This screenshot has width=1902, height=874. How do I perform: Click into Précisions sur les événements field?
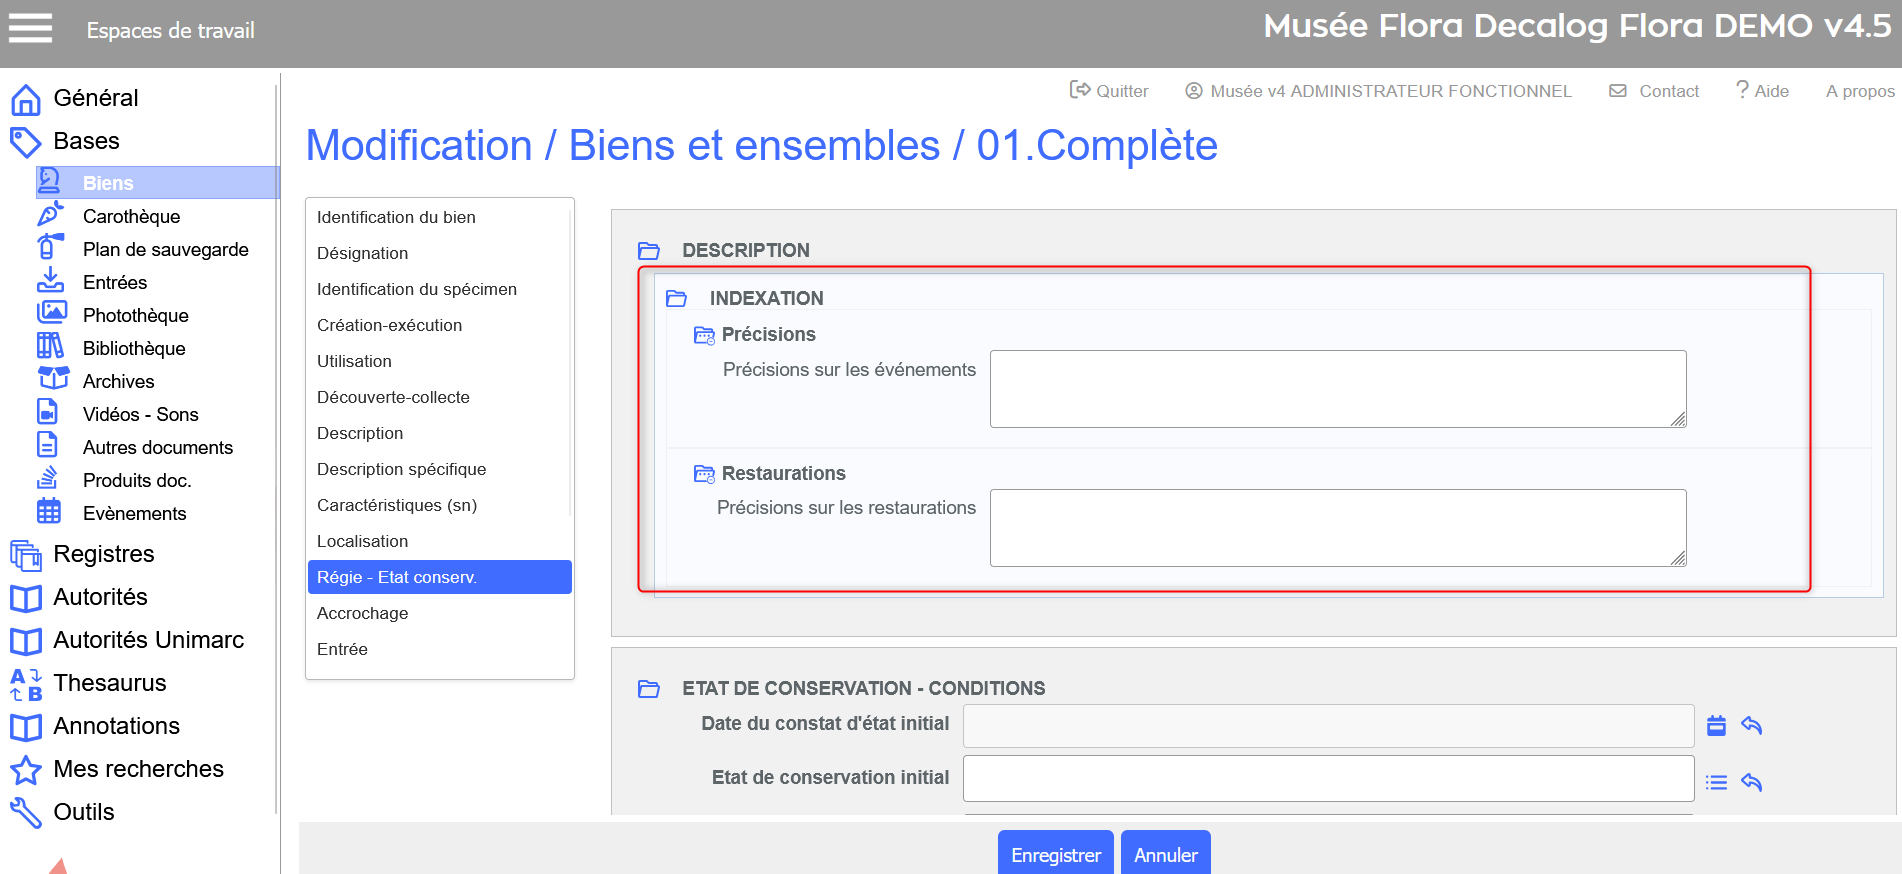[x=1337, y=389]
